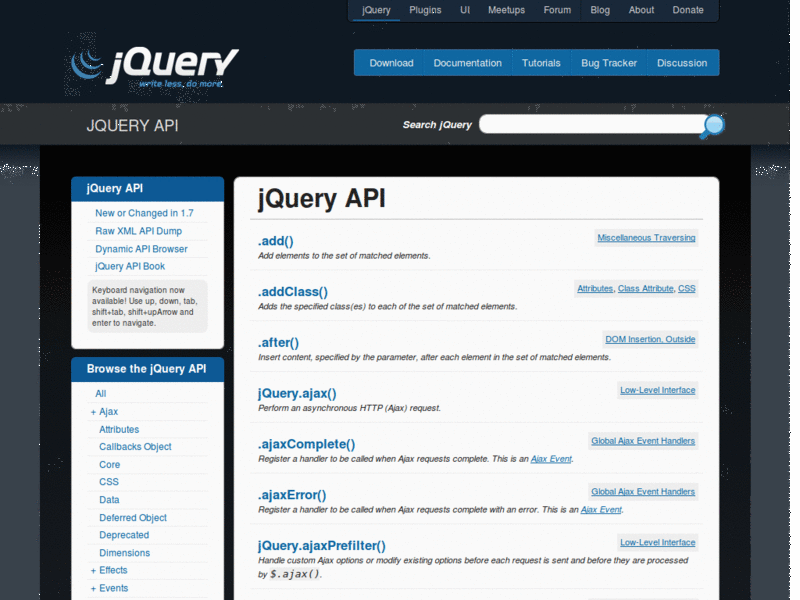Image resolution: width=800 pixels, height=600 pixels.
Task: Select Deprecated category
Action: click(124, 535)
